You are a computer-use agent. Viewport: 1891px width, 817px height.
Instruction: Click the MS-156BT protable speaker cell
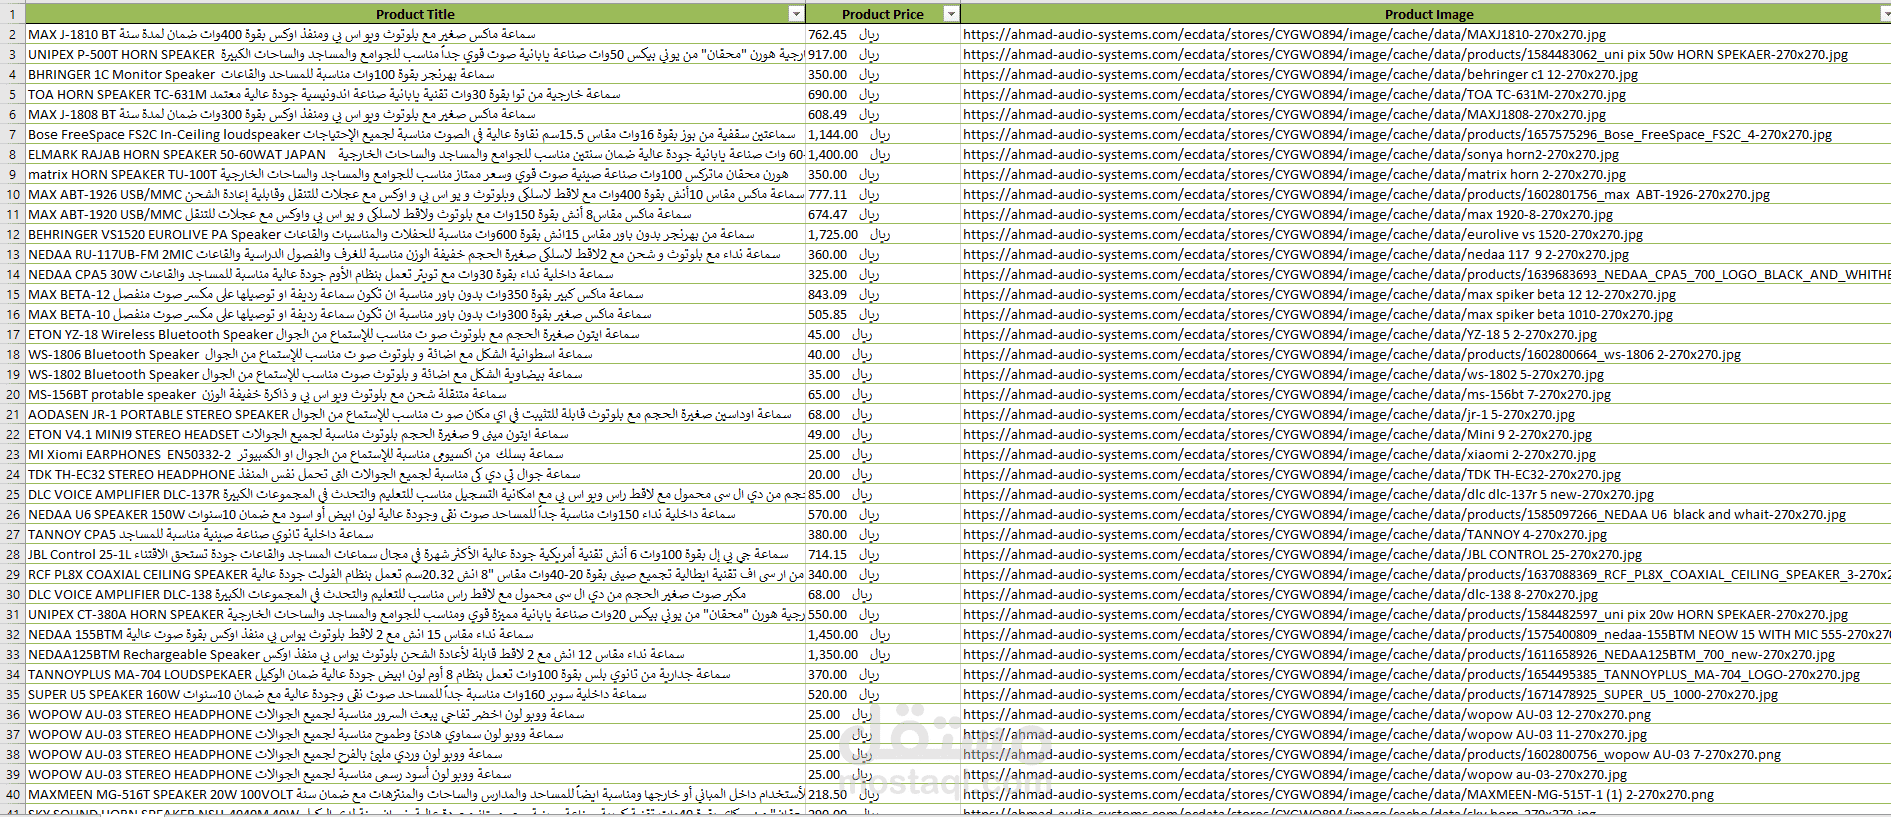[415, 394]
